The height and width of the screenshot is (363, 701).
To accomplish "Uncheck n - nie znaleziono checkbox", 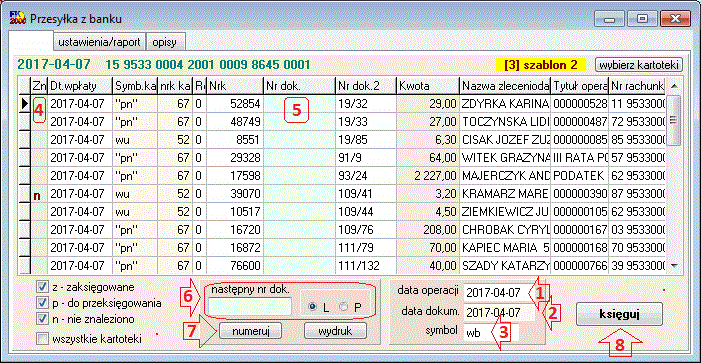I will 42,319.
